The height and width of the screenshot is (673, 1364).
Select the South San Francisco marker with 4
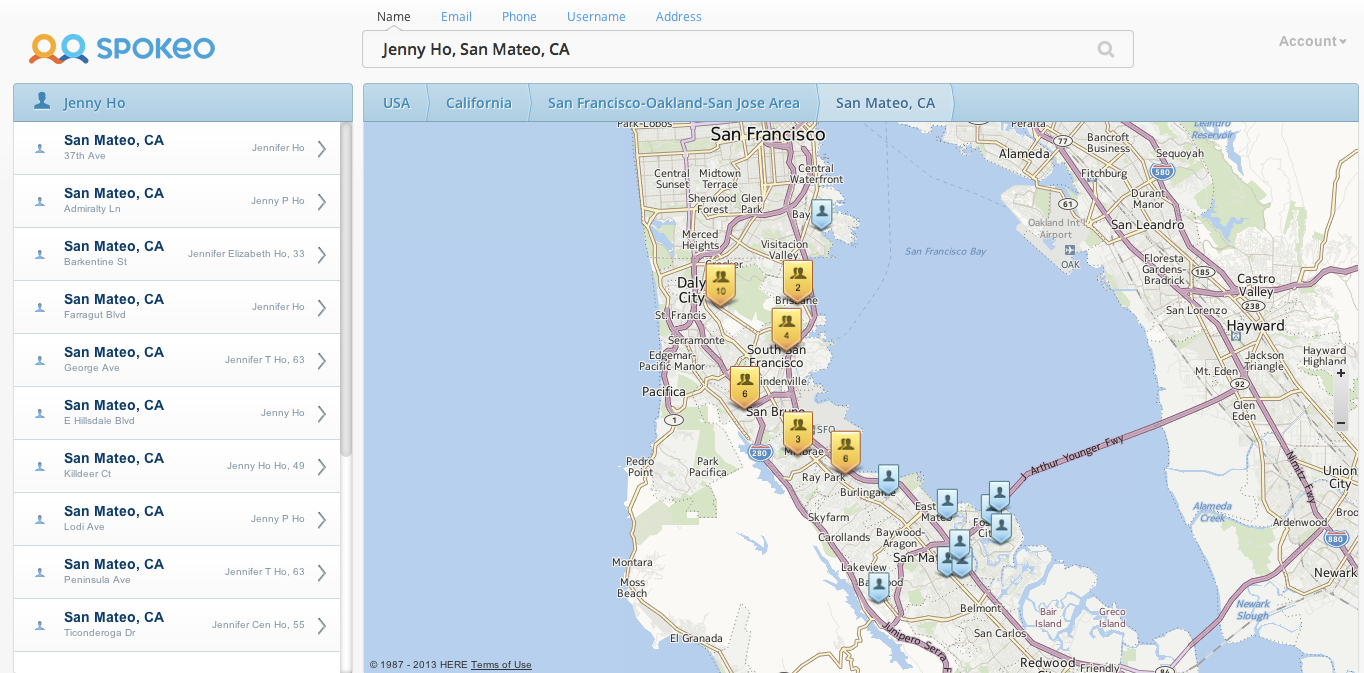(x=786, y=326)
